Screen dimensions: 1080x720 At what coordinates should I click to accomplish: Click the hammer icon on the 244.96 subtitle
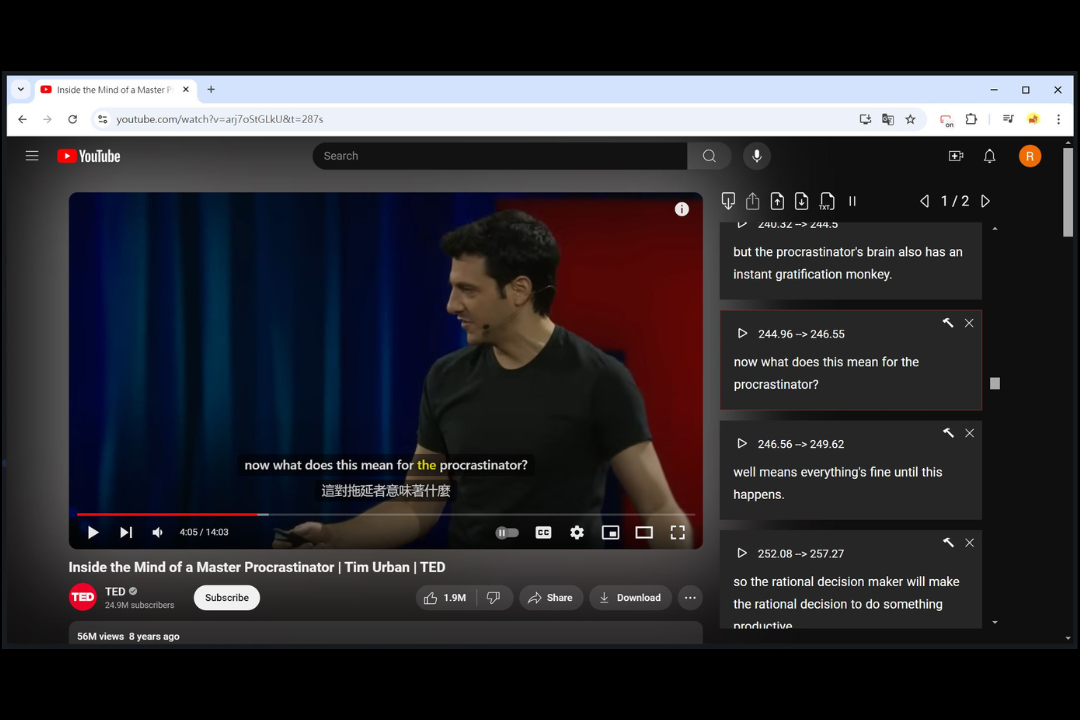tap(948, 323)
